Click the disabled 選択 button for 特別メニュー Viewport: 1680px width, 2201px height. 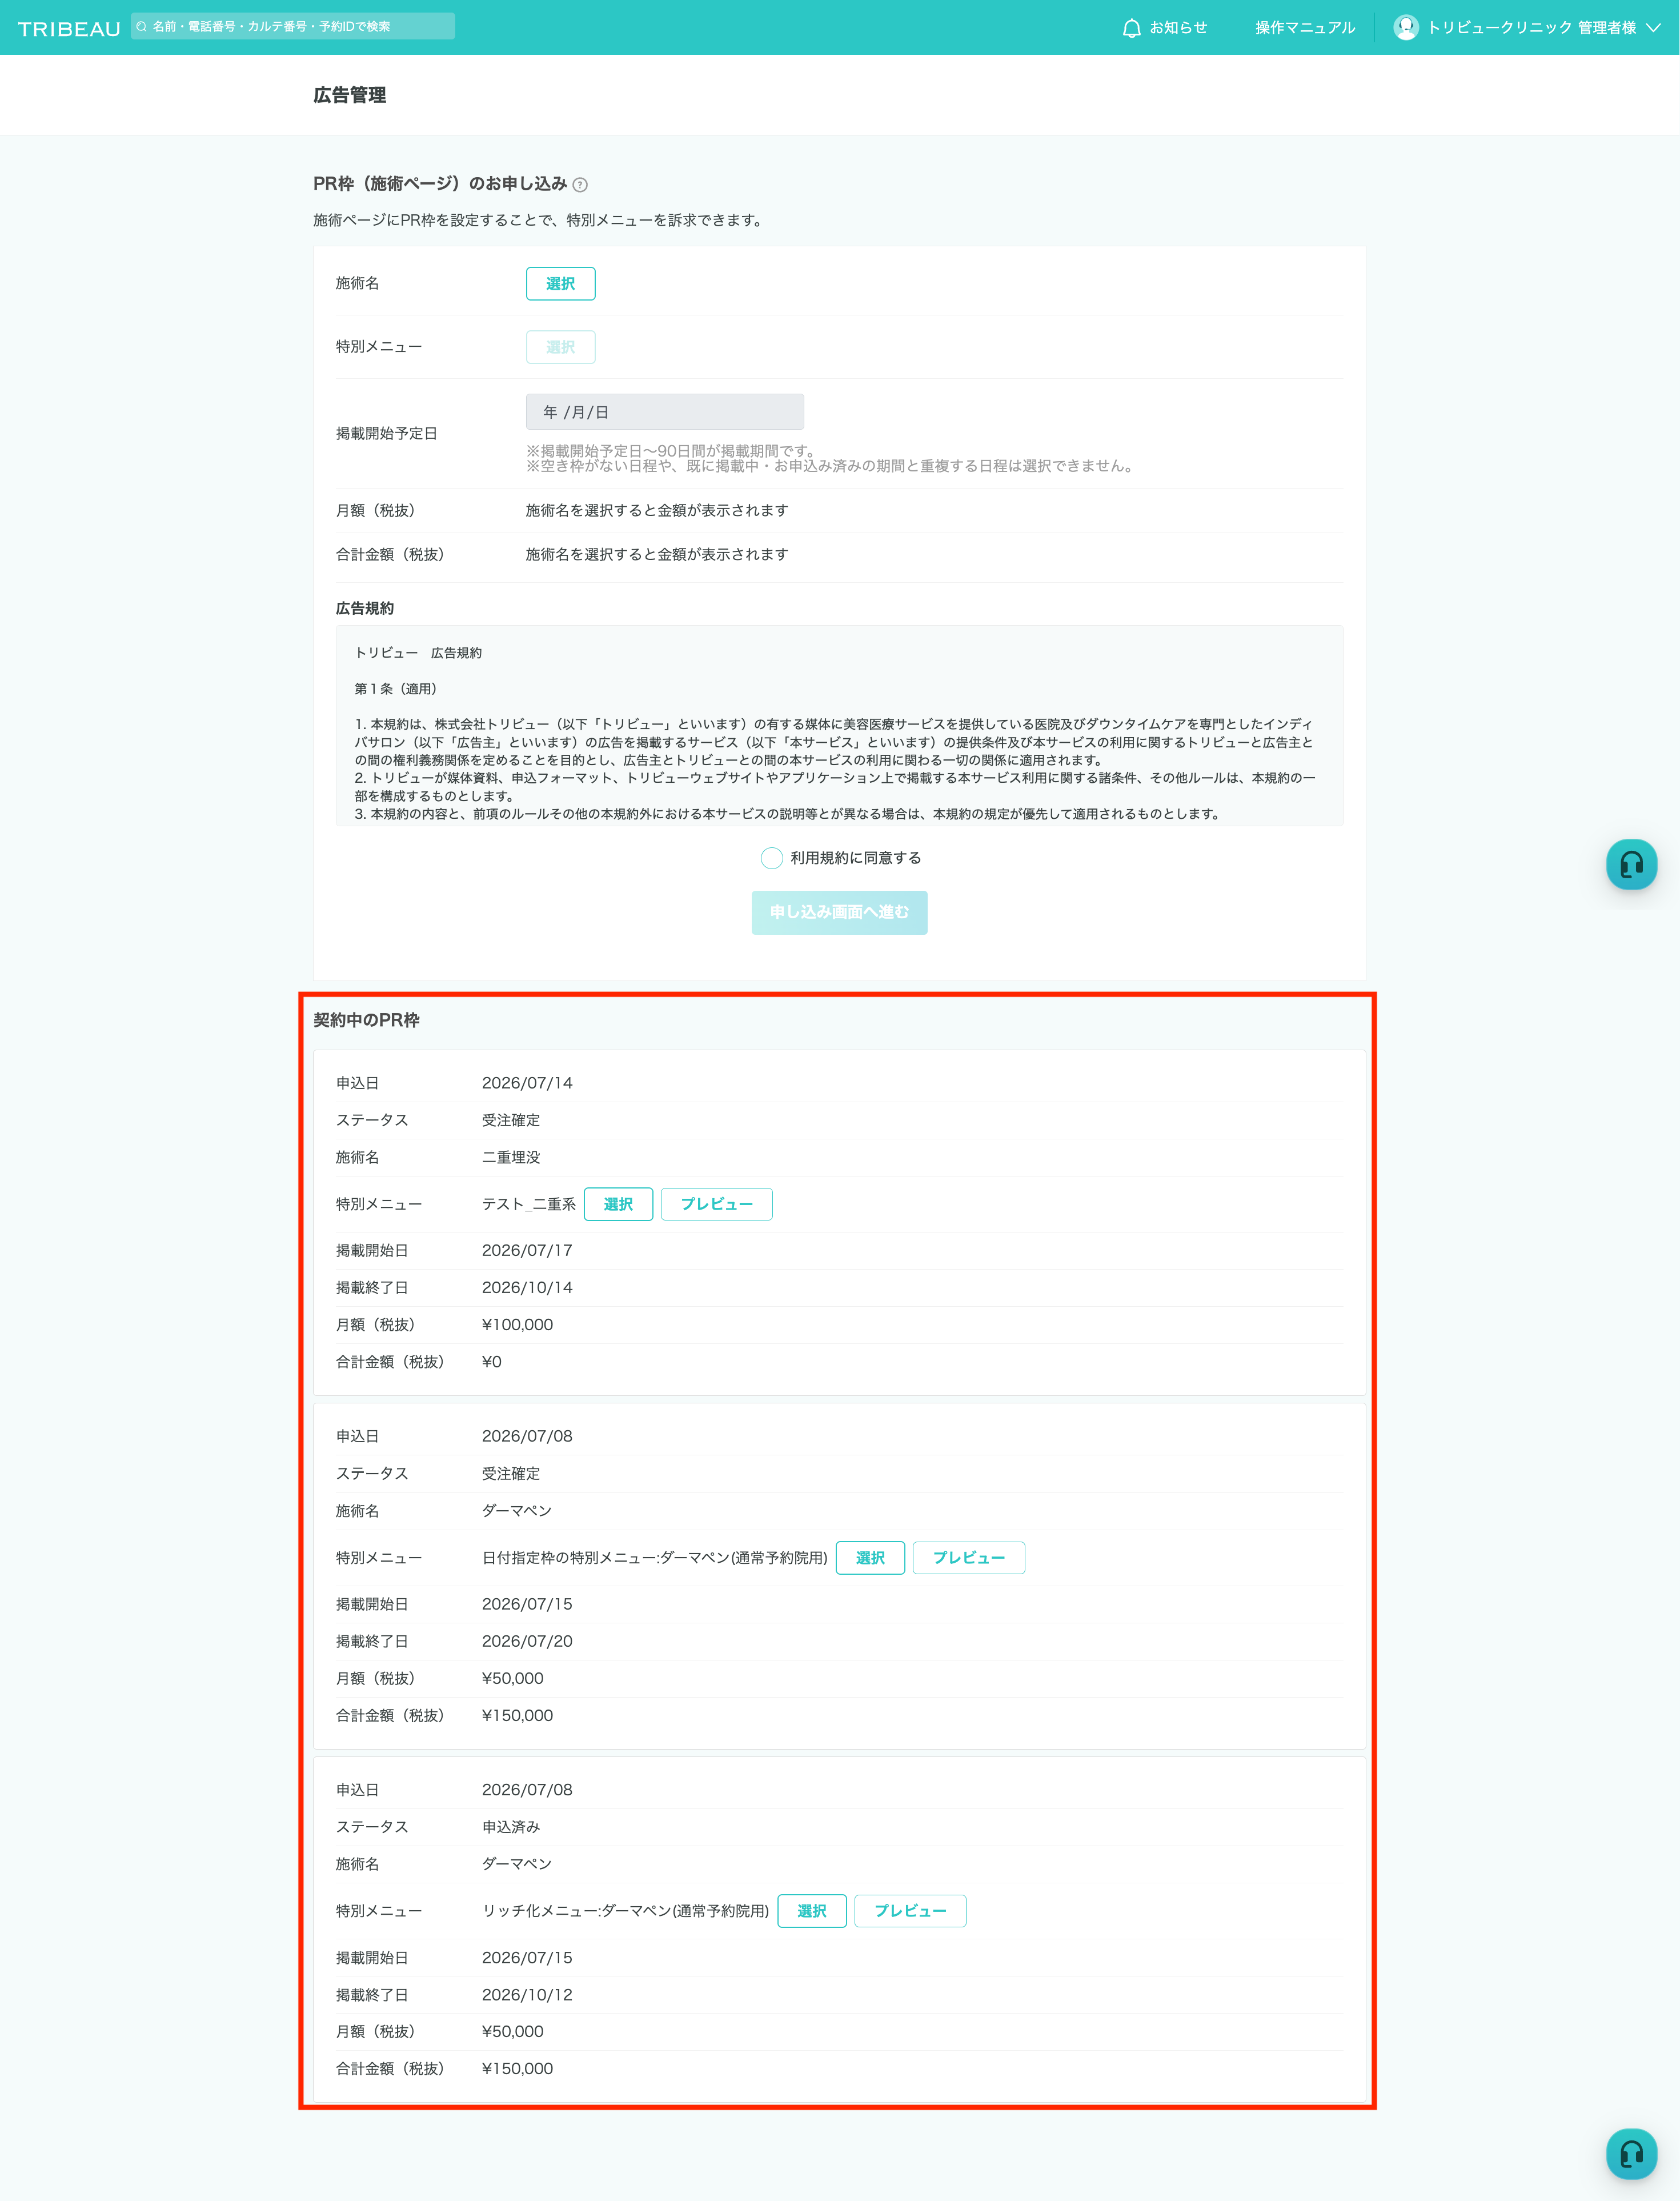click(560, 347)
